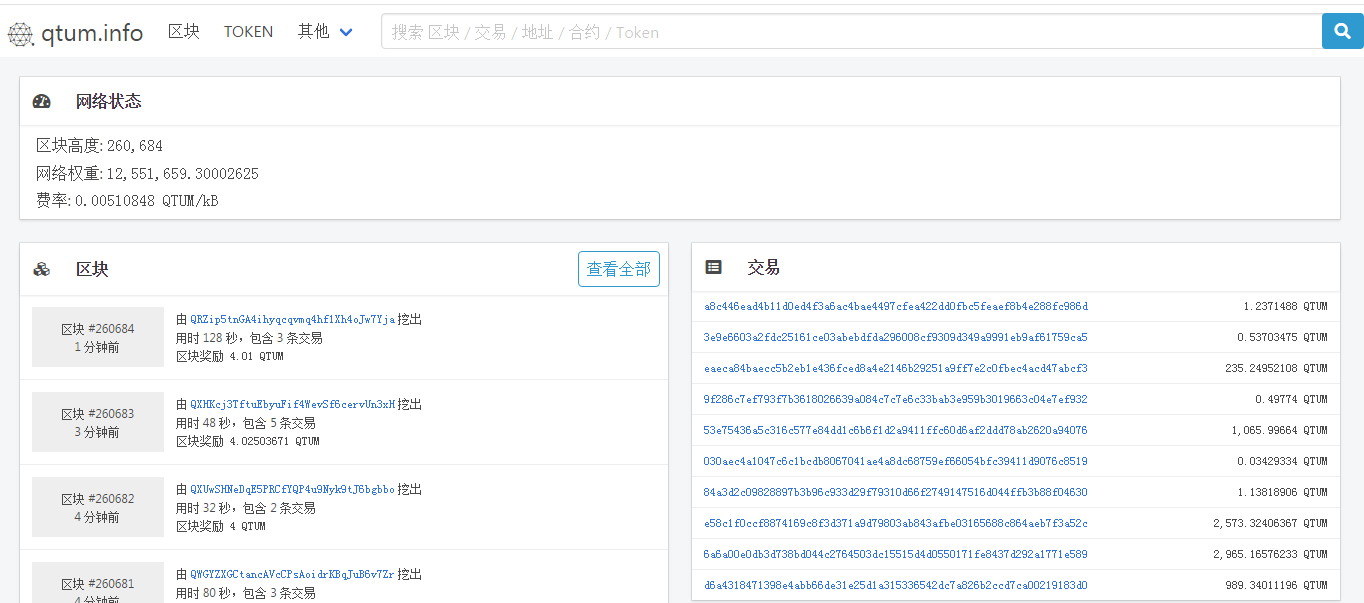The image size is (1364, 603).
Task: Click the 0.49774 QTUM amount
Action: pos(1291,399)
